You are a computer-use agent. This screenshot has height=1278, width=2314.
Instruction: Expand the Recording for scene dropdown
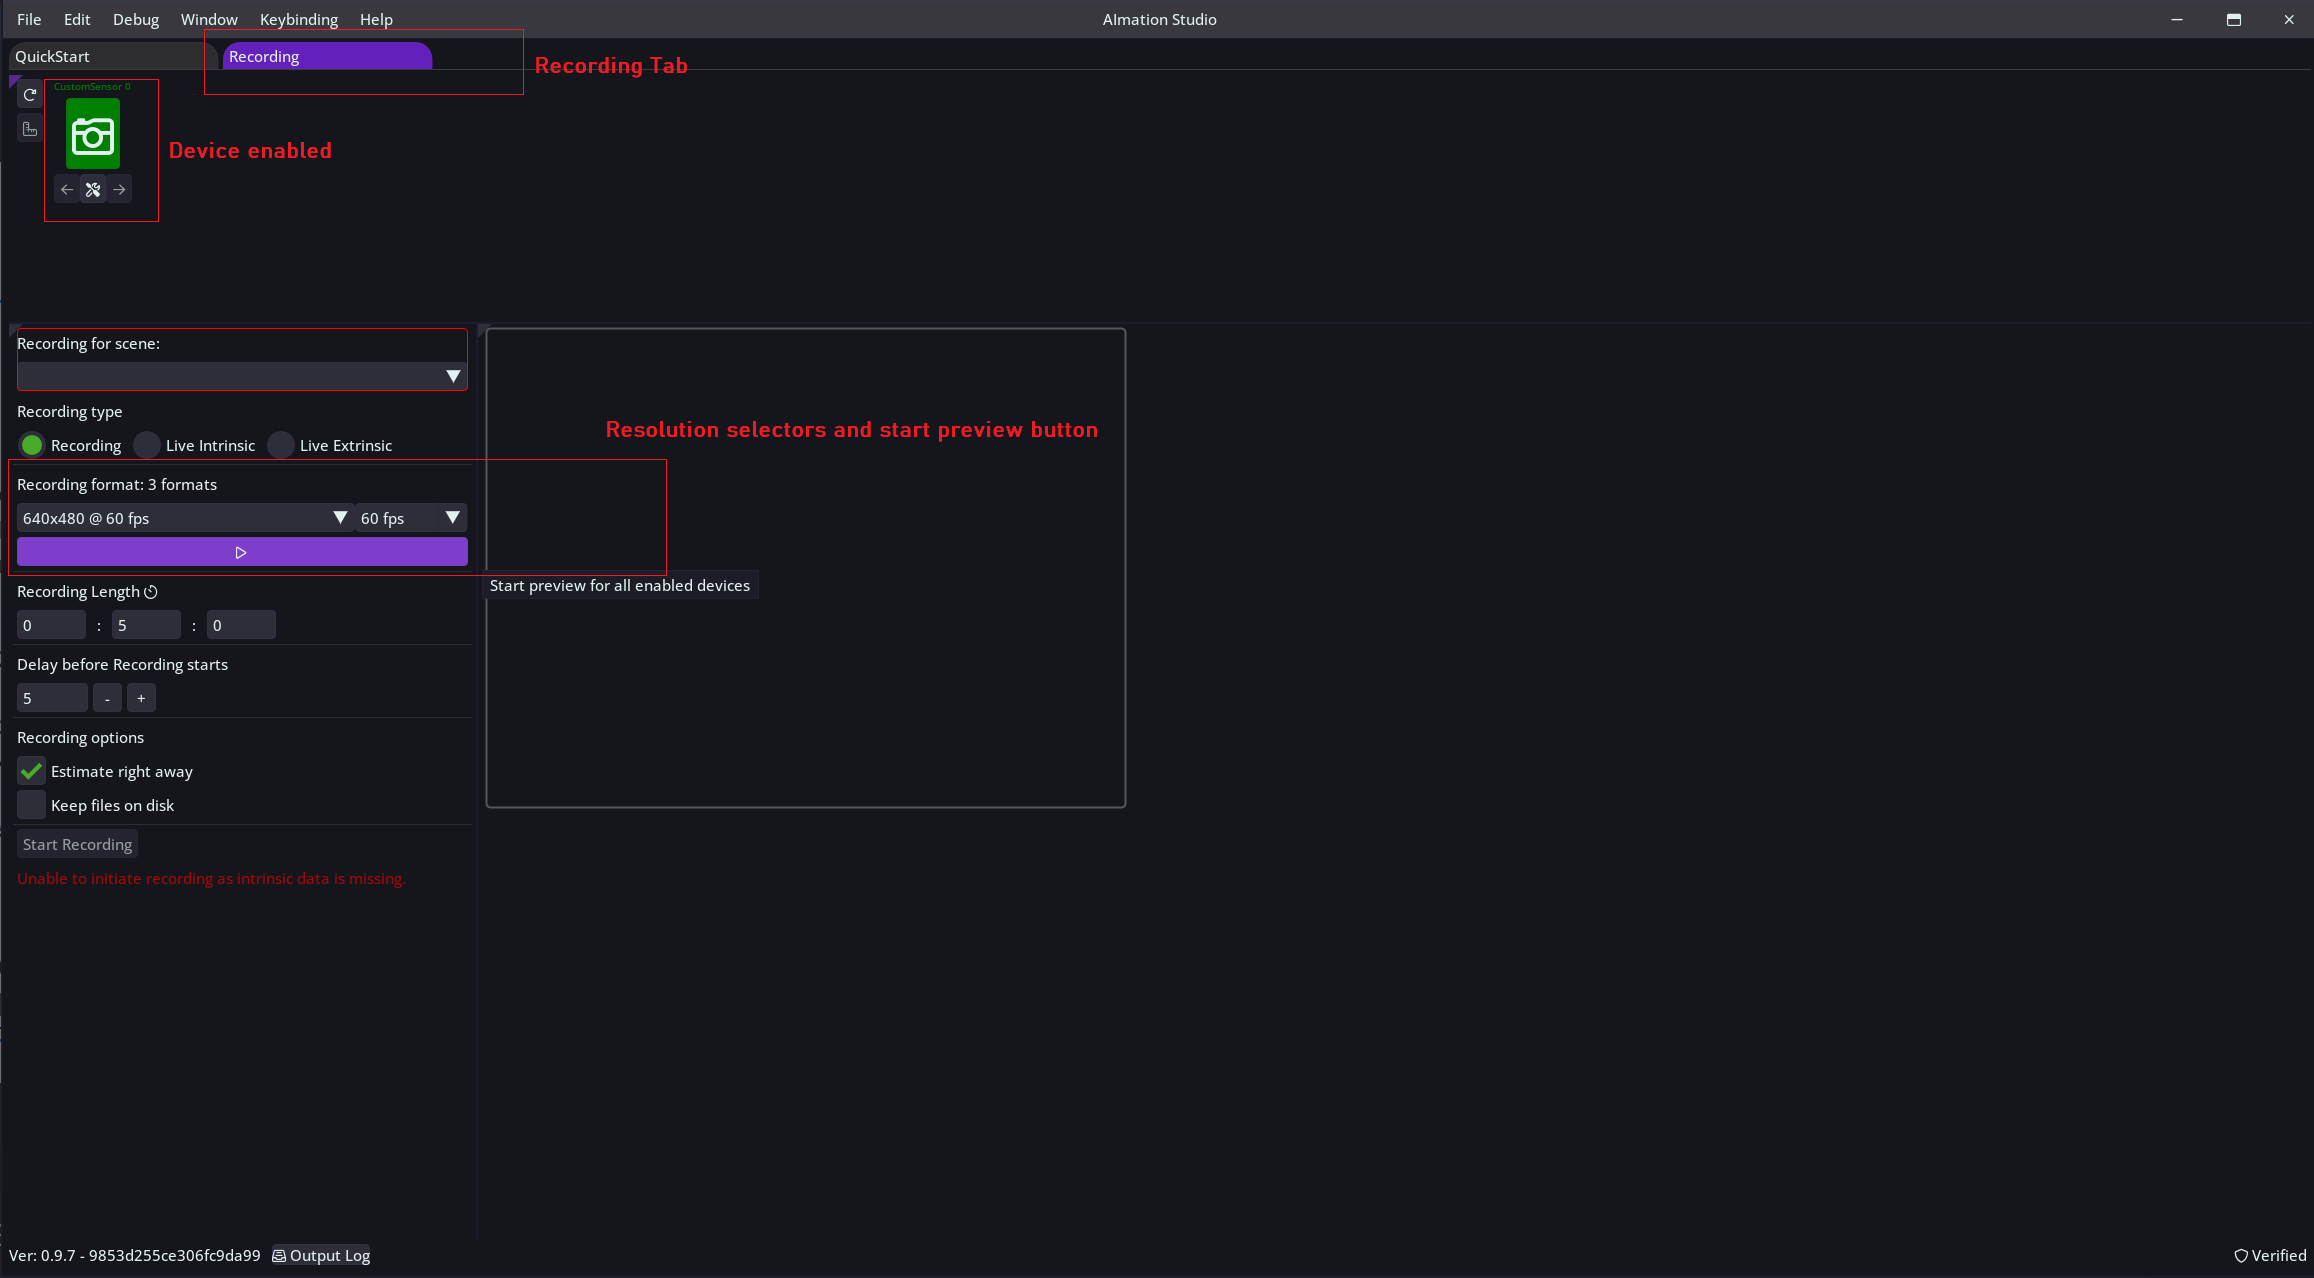click(241, 376)
